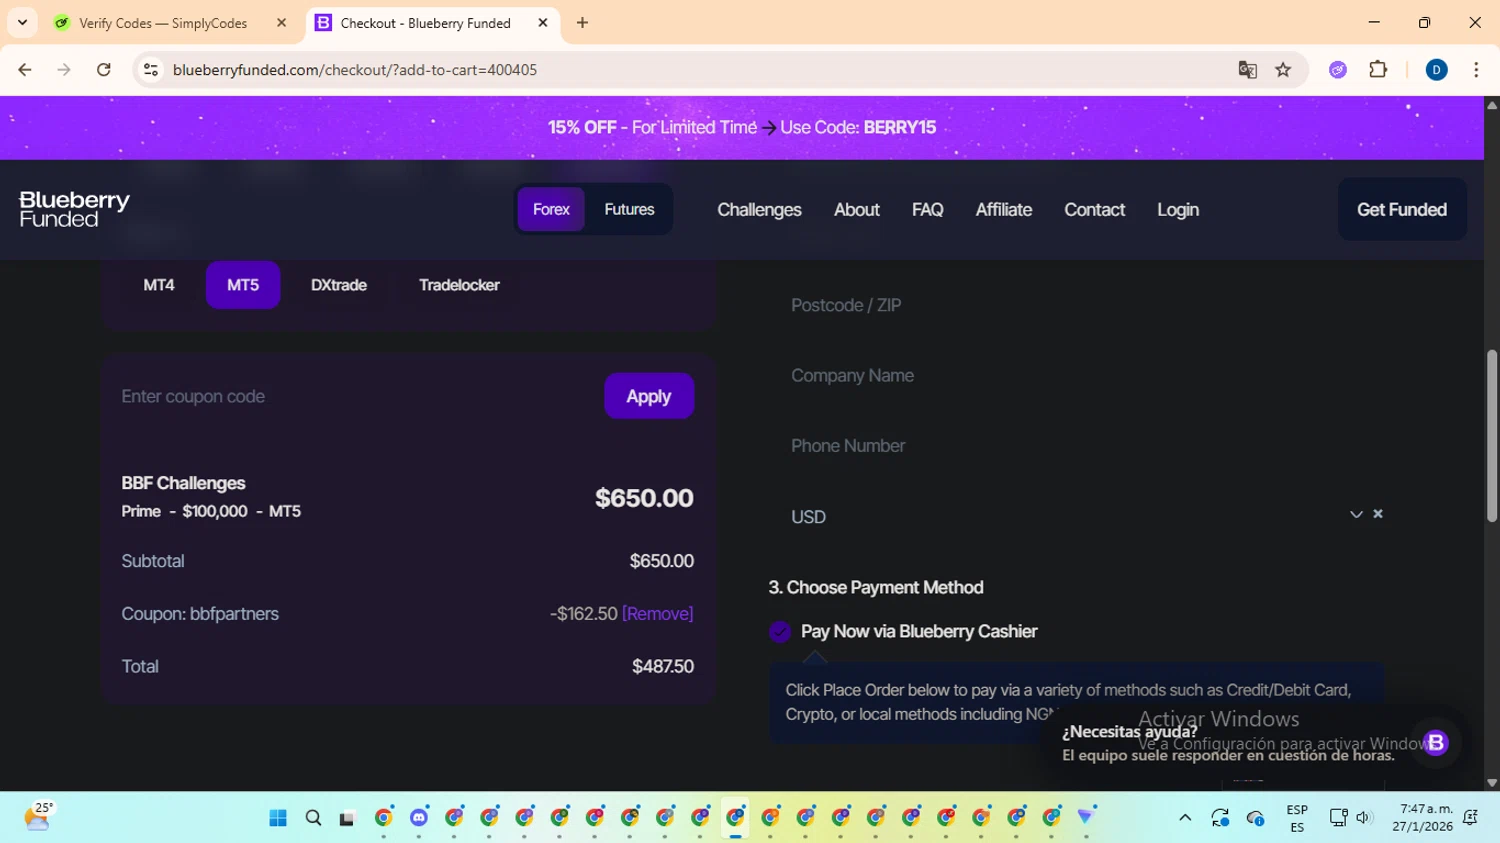Click the ¿Necesitas ayuda? chat popup
1500x843 pixels.
(x=1228, y=743)
